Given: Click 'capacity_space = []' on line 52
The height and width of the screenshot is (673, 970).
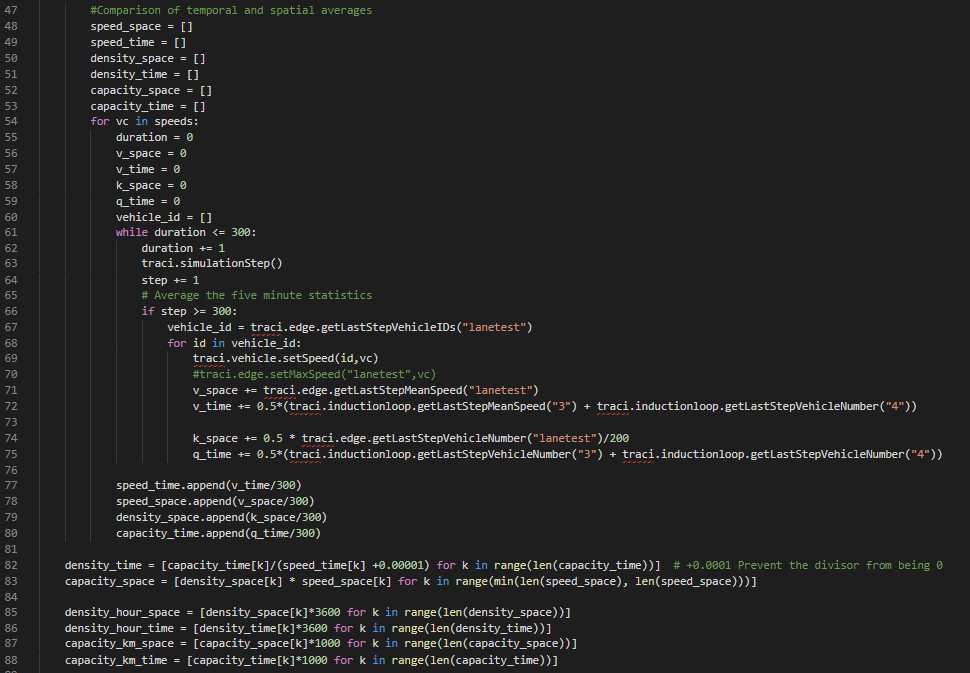Looking at the screenshot, I should 151,90.
